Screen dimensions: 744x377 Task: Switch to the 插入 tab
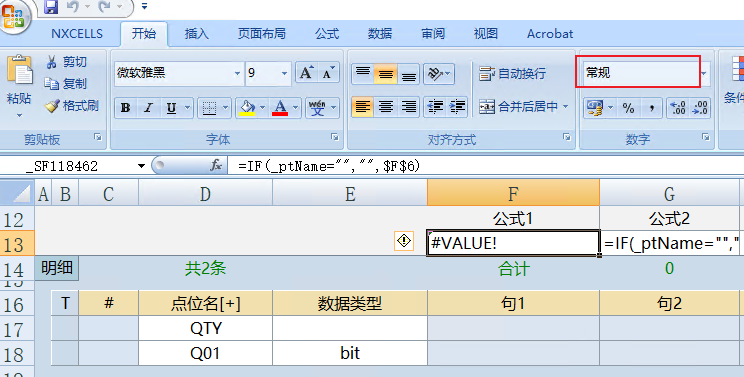196,34
